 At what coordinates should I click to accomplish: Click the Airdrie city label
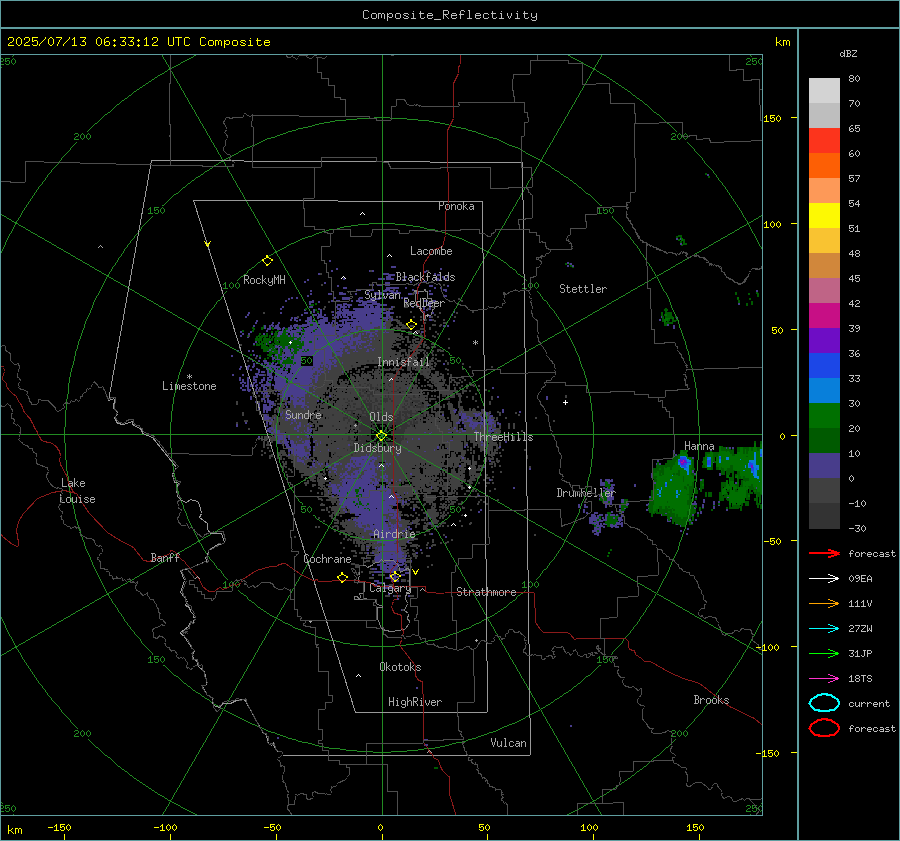coord(394,534)
